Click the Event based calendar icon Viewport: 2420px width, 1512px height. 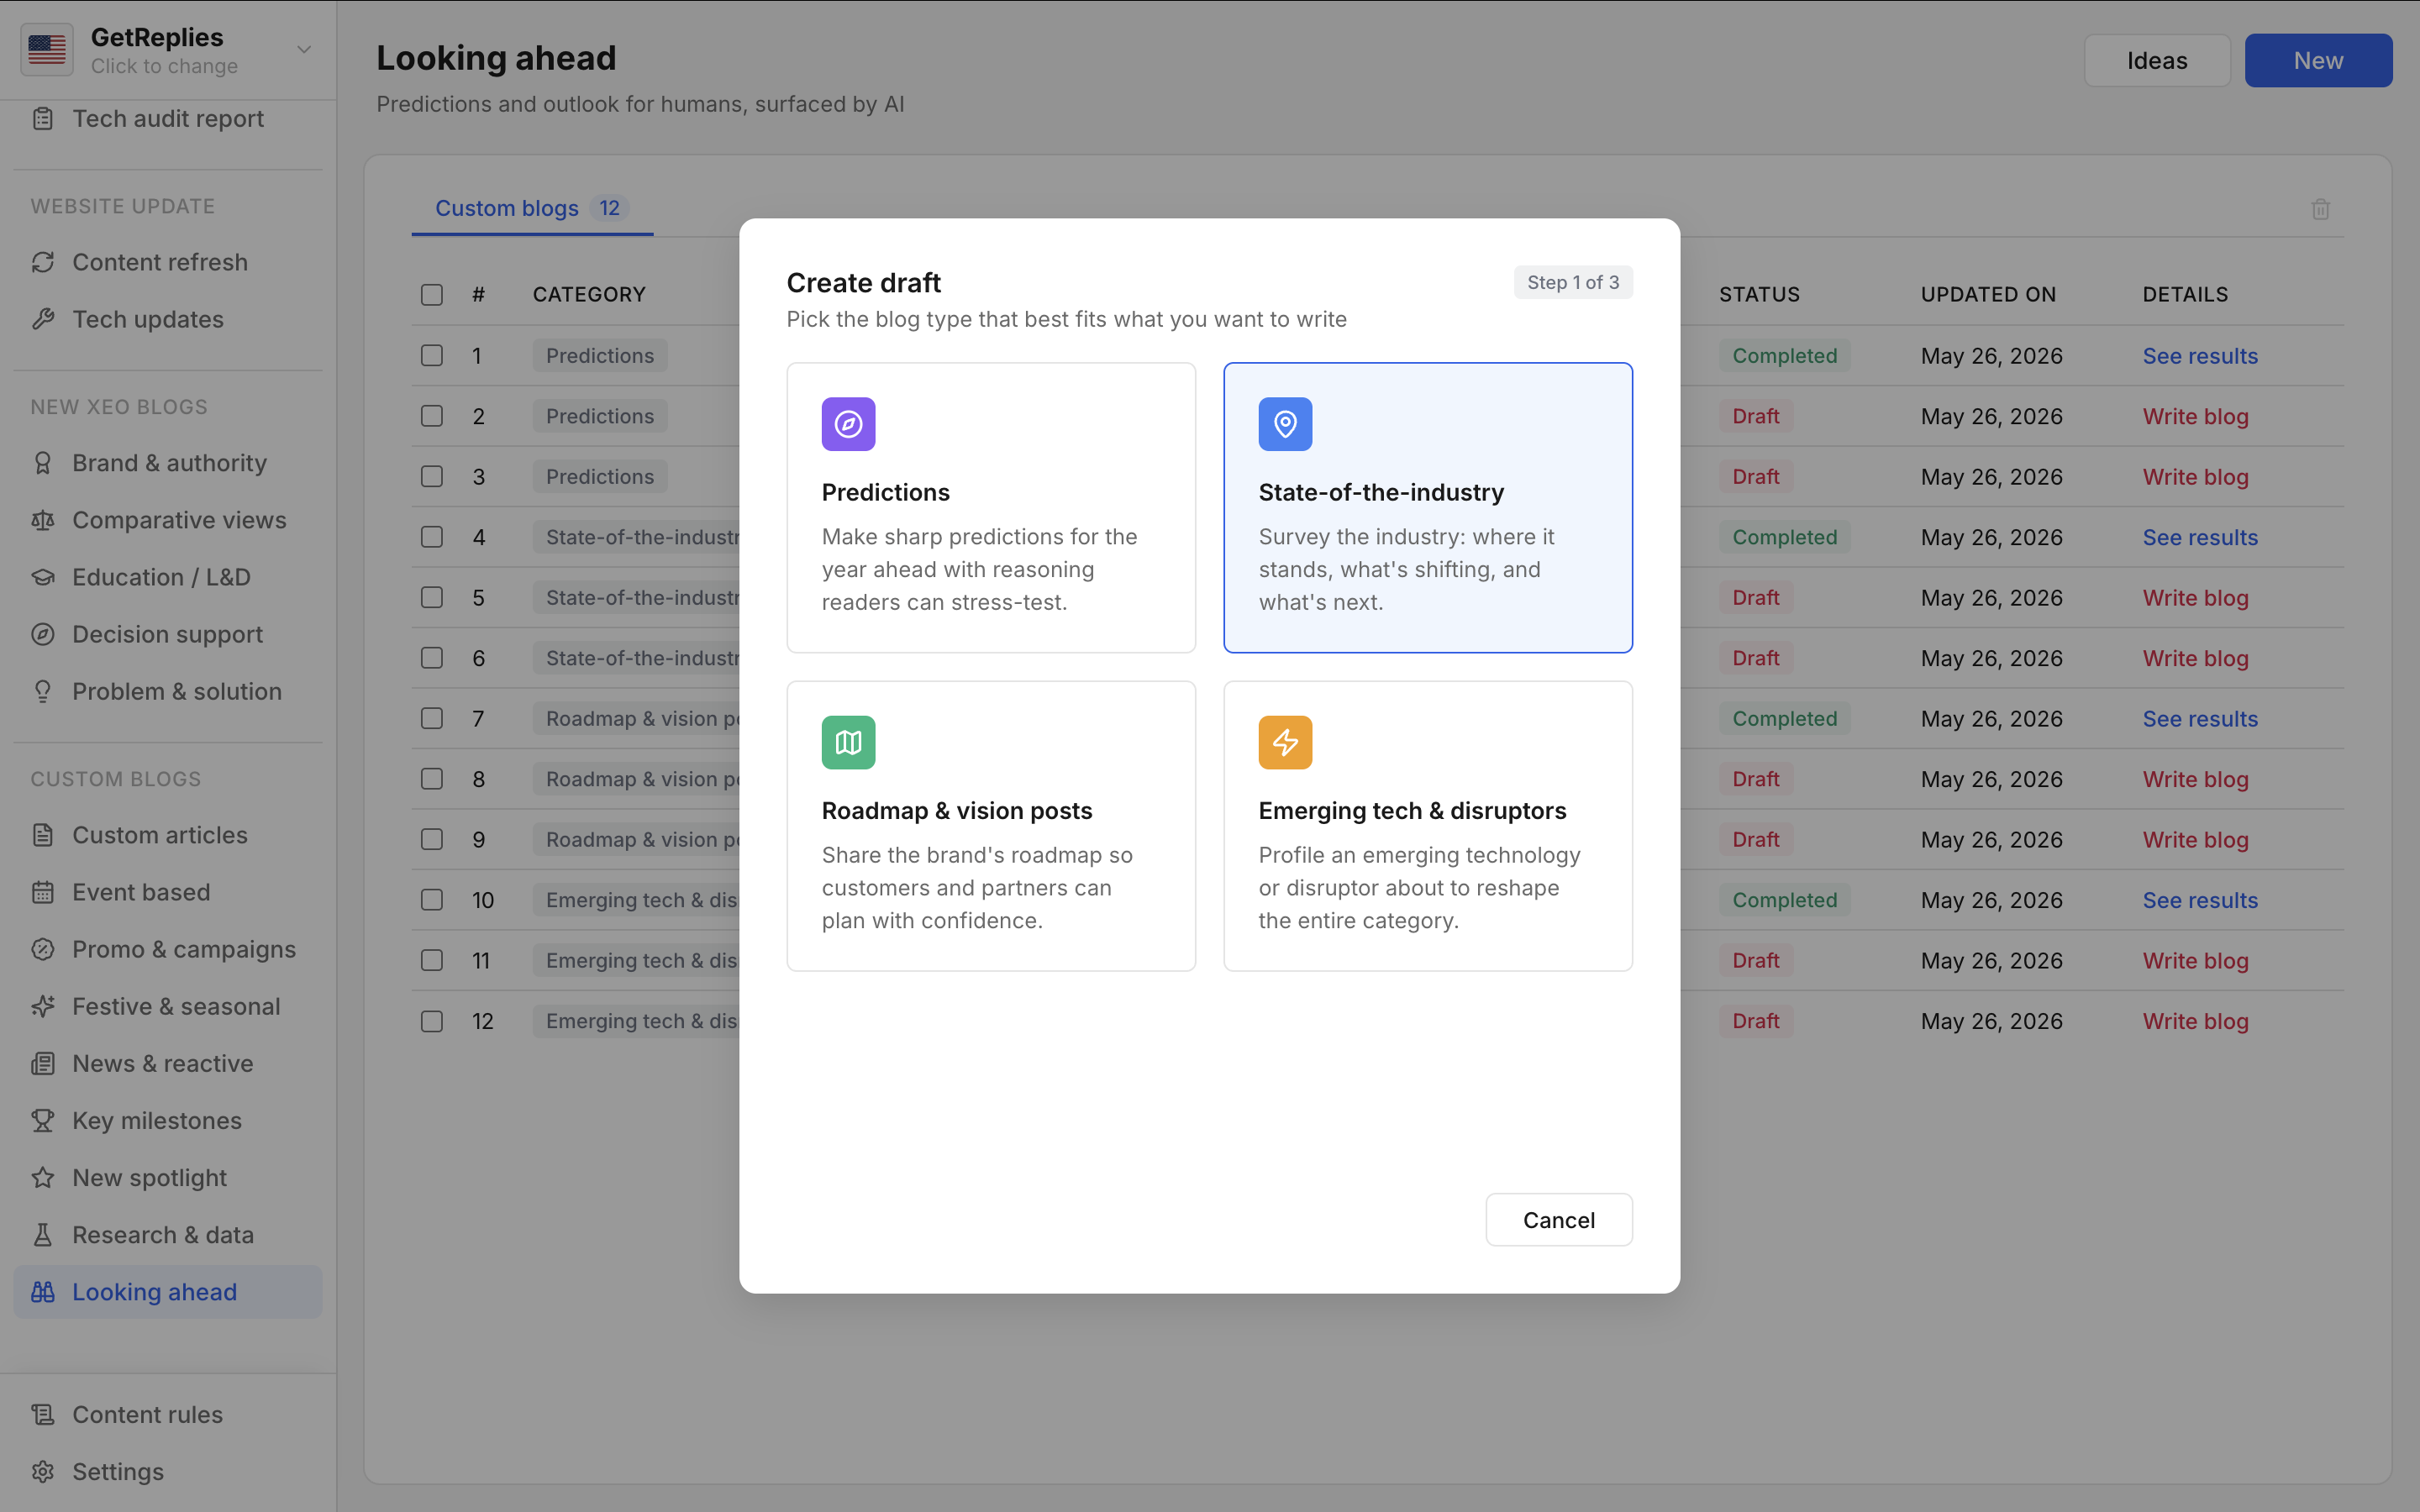pos(43,892)
